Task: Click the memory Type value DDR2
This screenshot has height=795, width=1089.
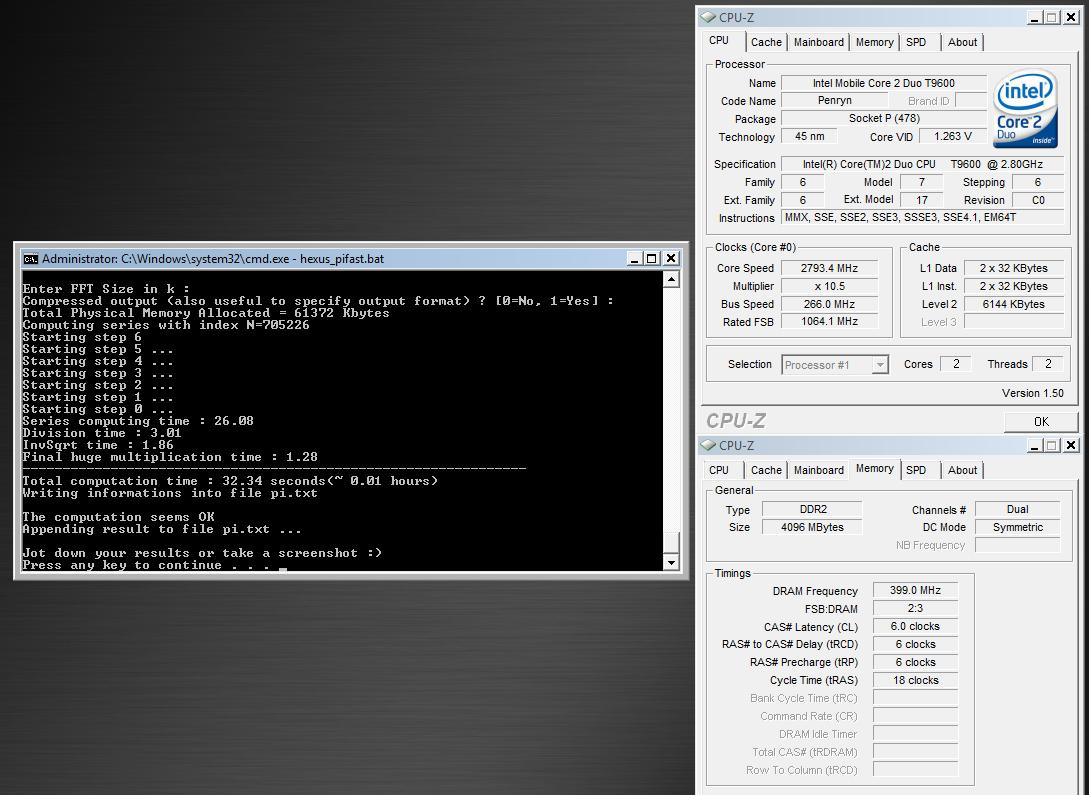Action: coord(812,509)
